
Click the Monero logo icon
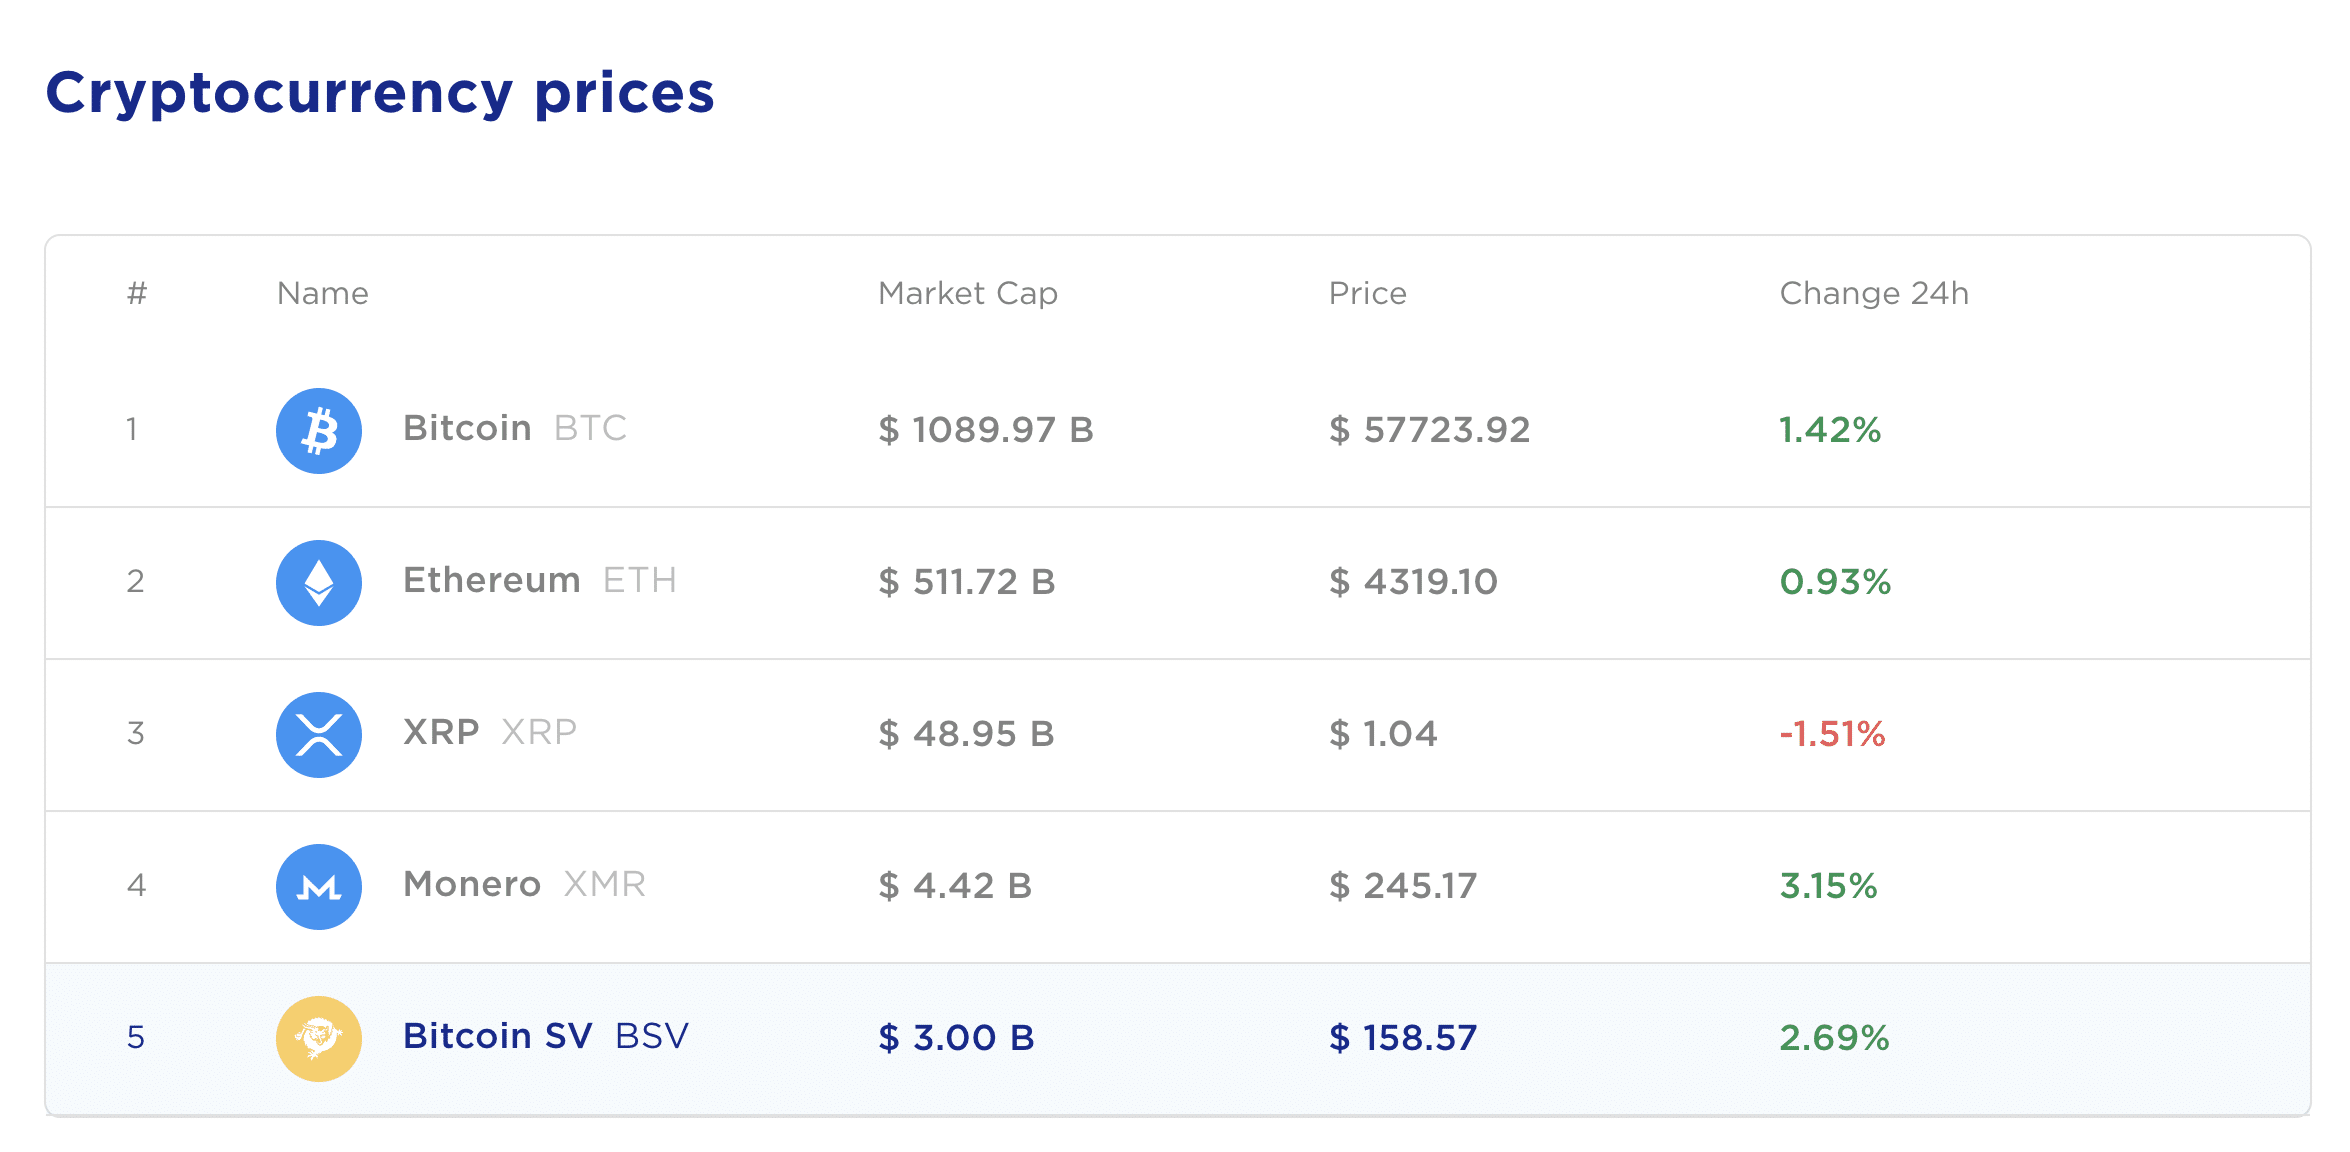[318, 886]
